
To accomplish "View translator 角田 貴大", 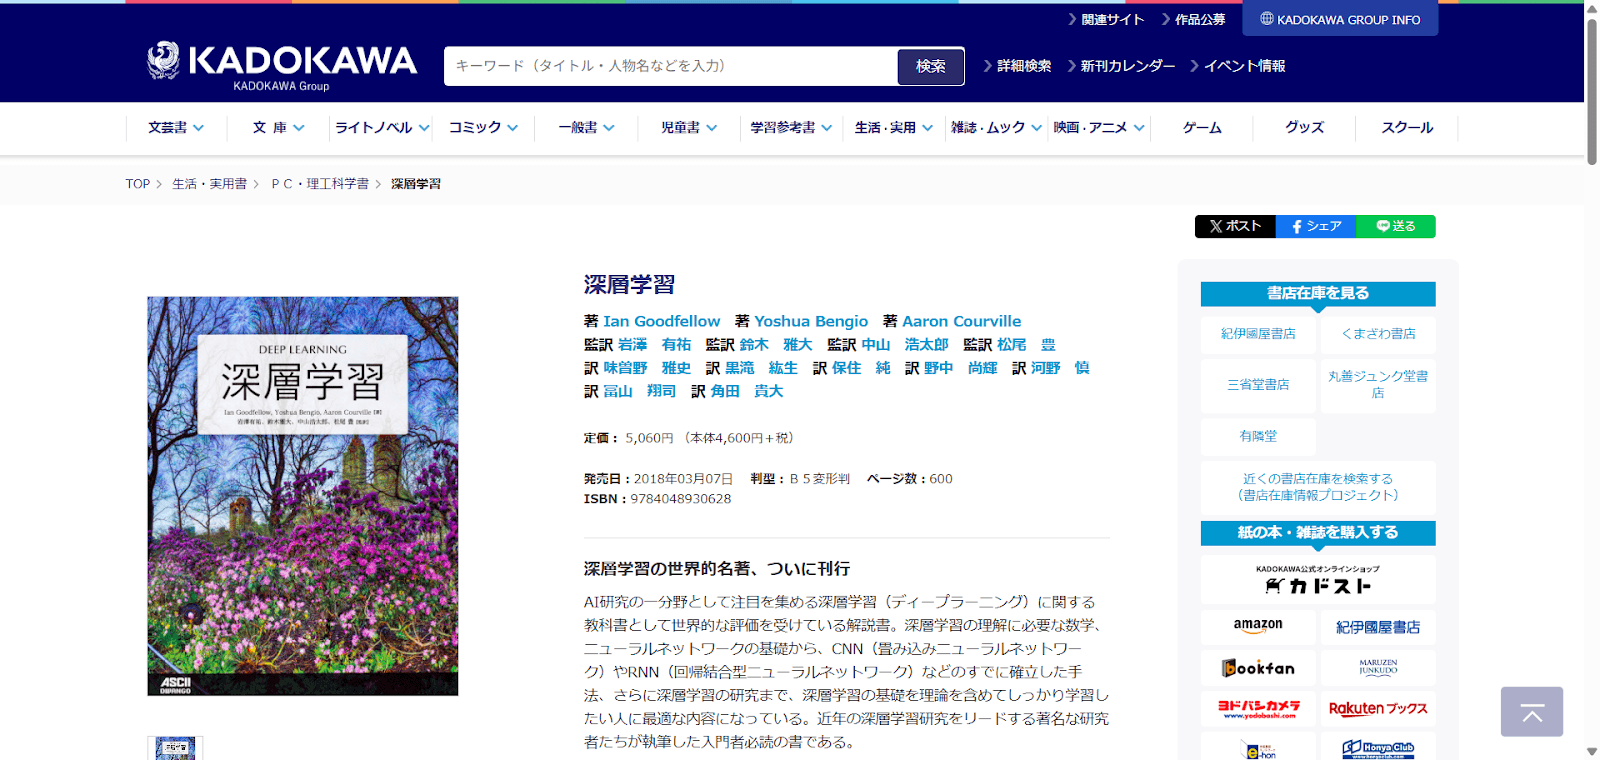I will pyautogui.click(x=747, y=391).
